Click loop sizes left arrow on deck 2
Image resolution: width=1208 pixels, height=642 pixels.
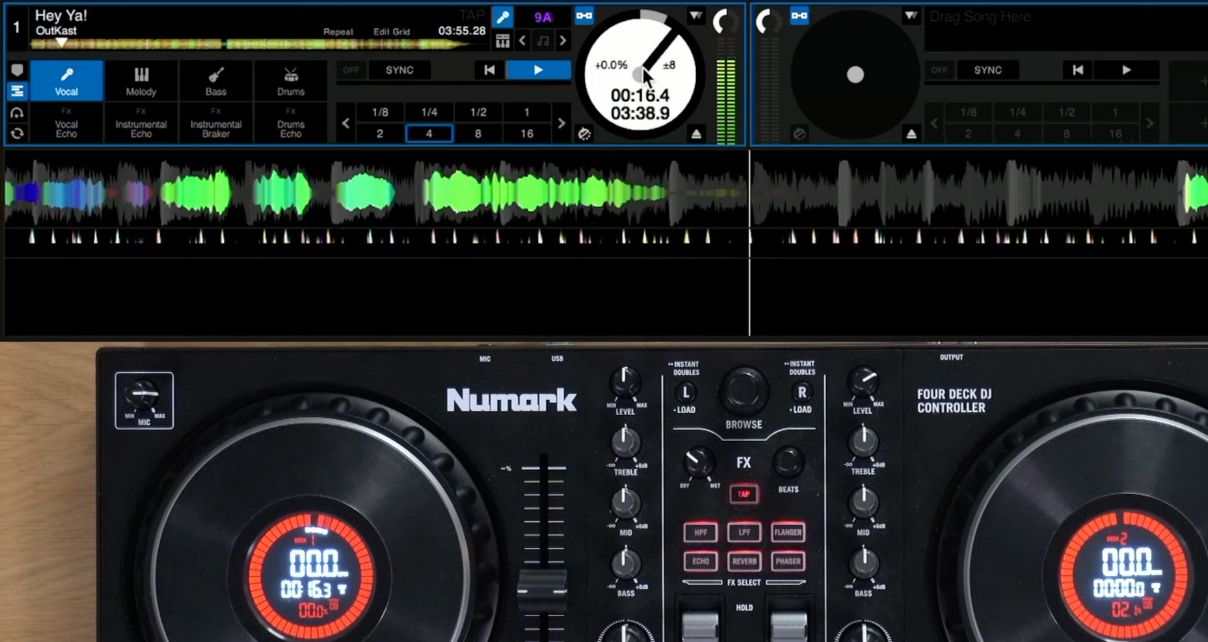click(934, 123)
